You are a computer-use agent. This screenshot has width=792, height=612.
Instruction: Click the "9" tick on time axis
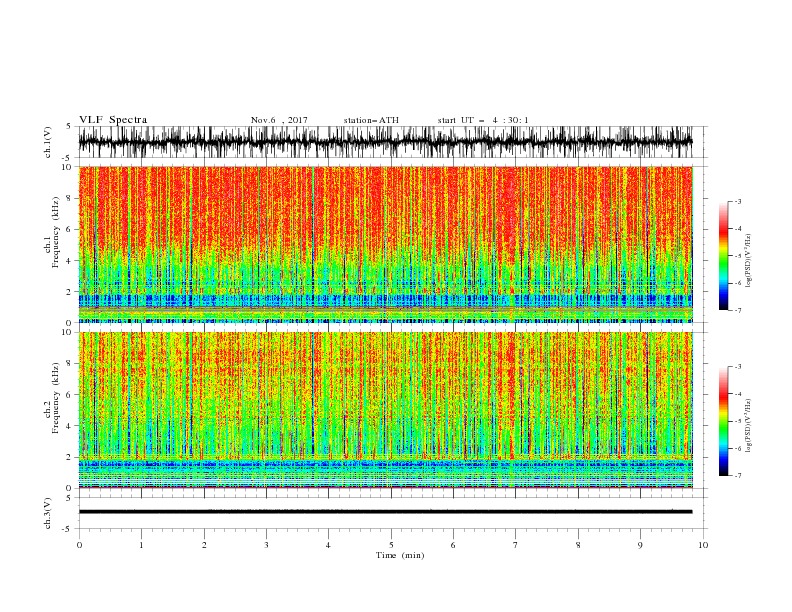[640, 545]
